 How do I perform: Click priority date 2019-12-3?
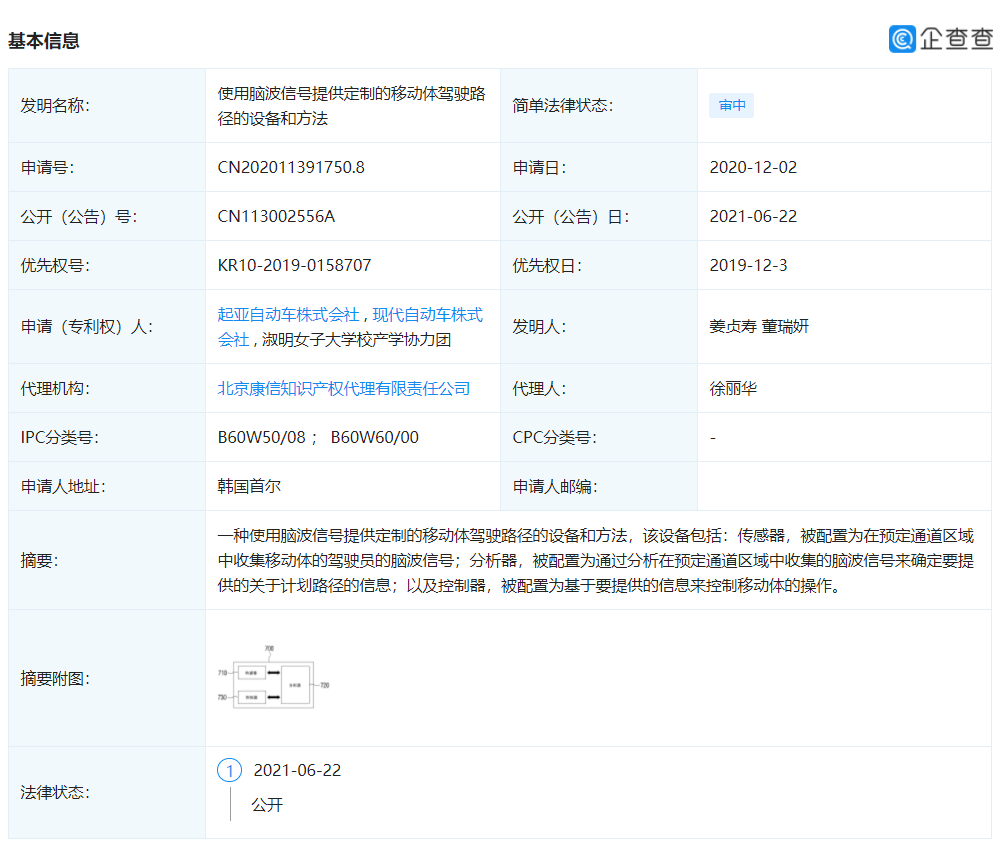(748, 265)
